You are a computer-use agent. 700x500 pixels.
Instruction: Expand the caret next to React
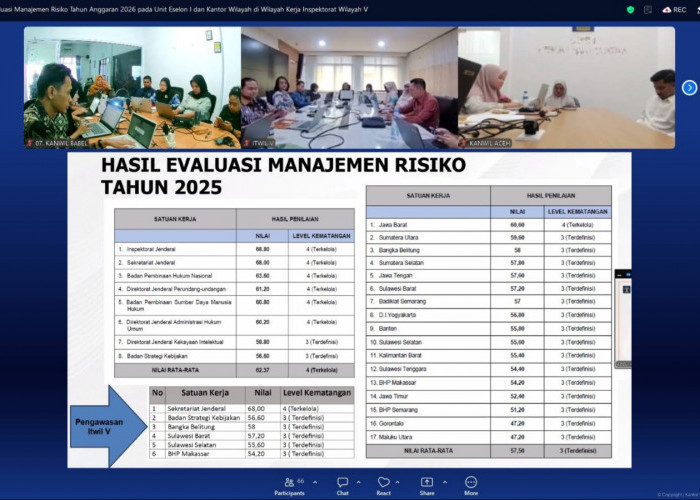(397, 482)
